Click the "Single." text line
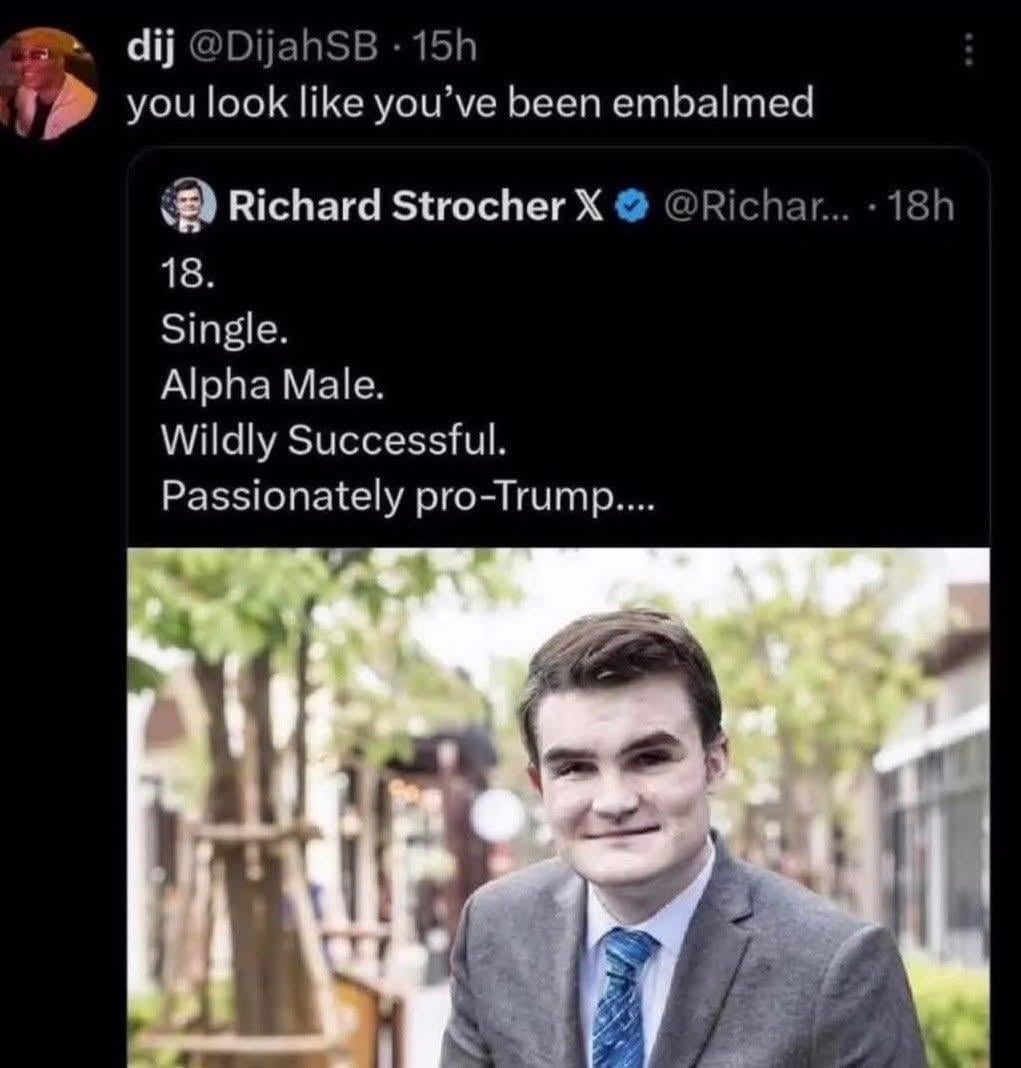The height and width of the screenshot is (1068, 1021). coord(225,329)
